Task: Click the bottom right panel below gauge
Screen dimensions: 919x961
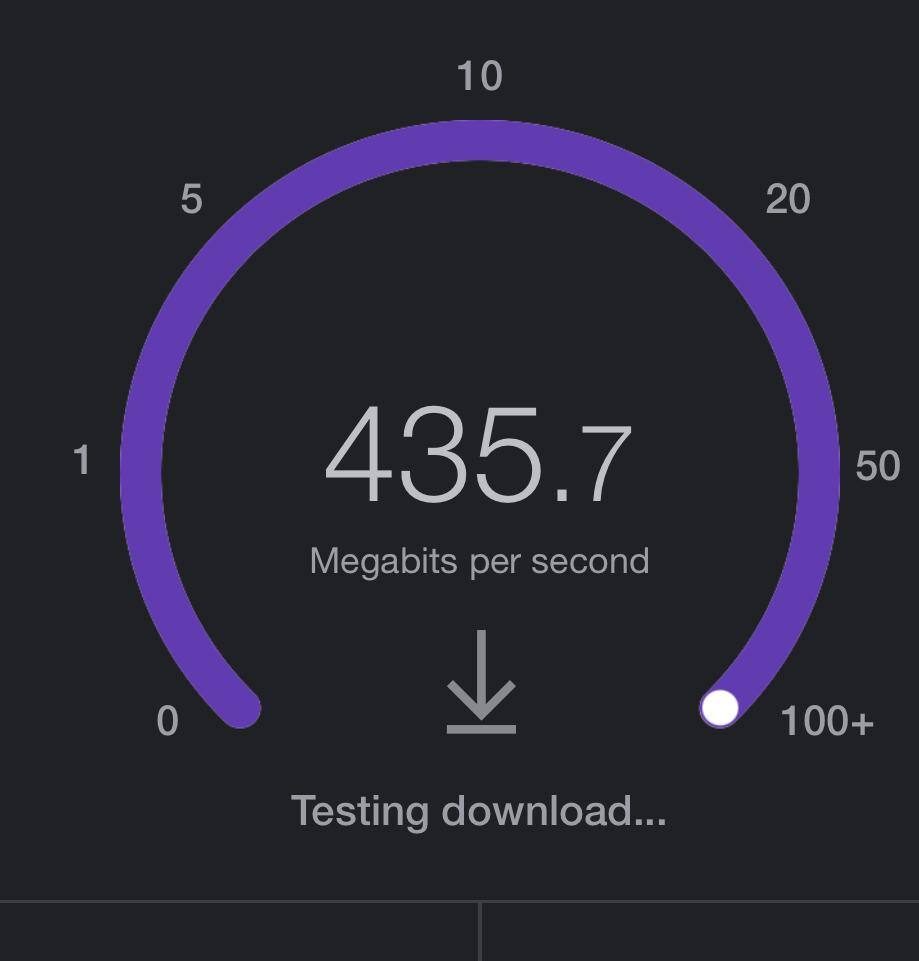Action: point(700,932)
